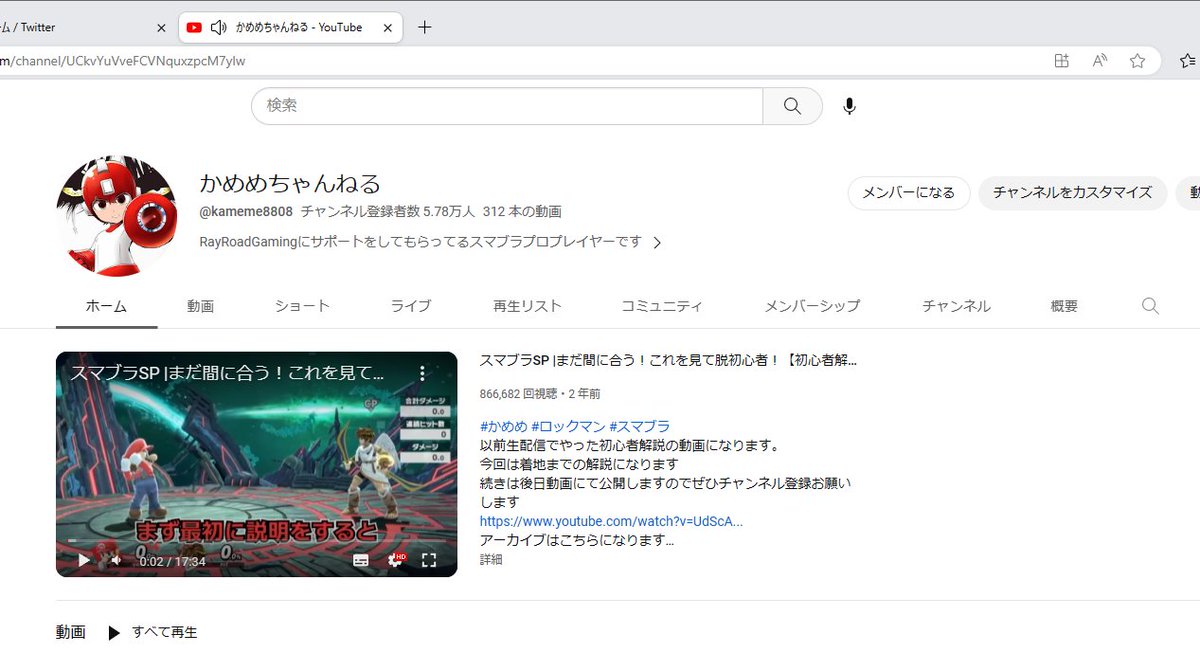Click the 866,682 回視聴 view count
This screenshot has width=1200, height=653.
point(519,394)
